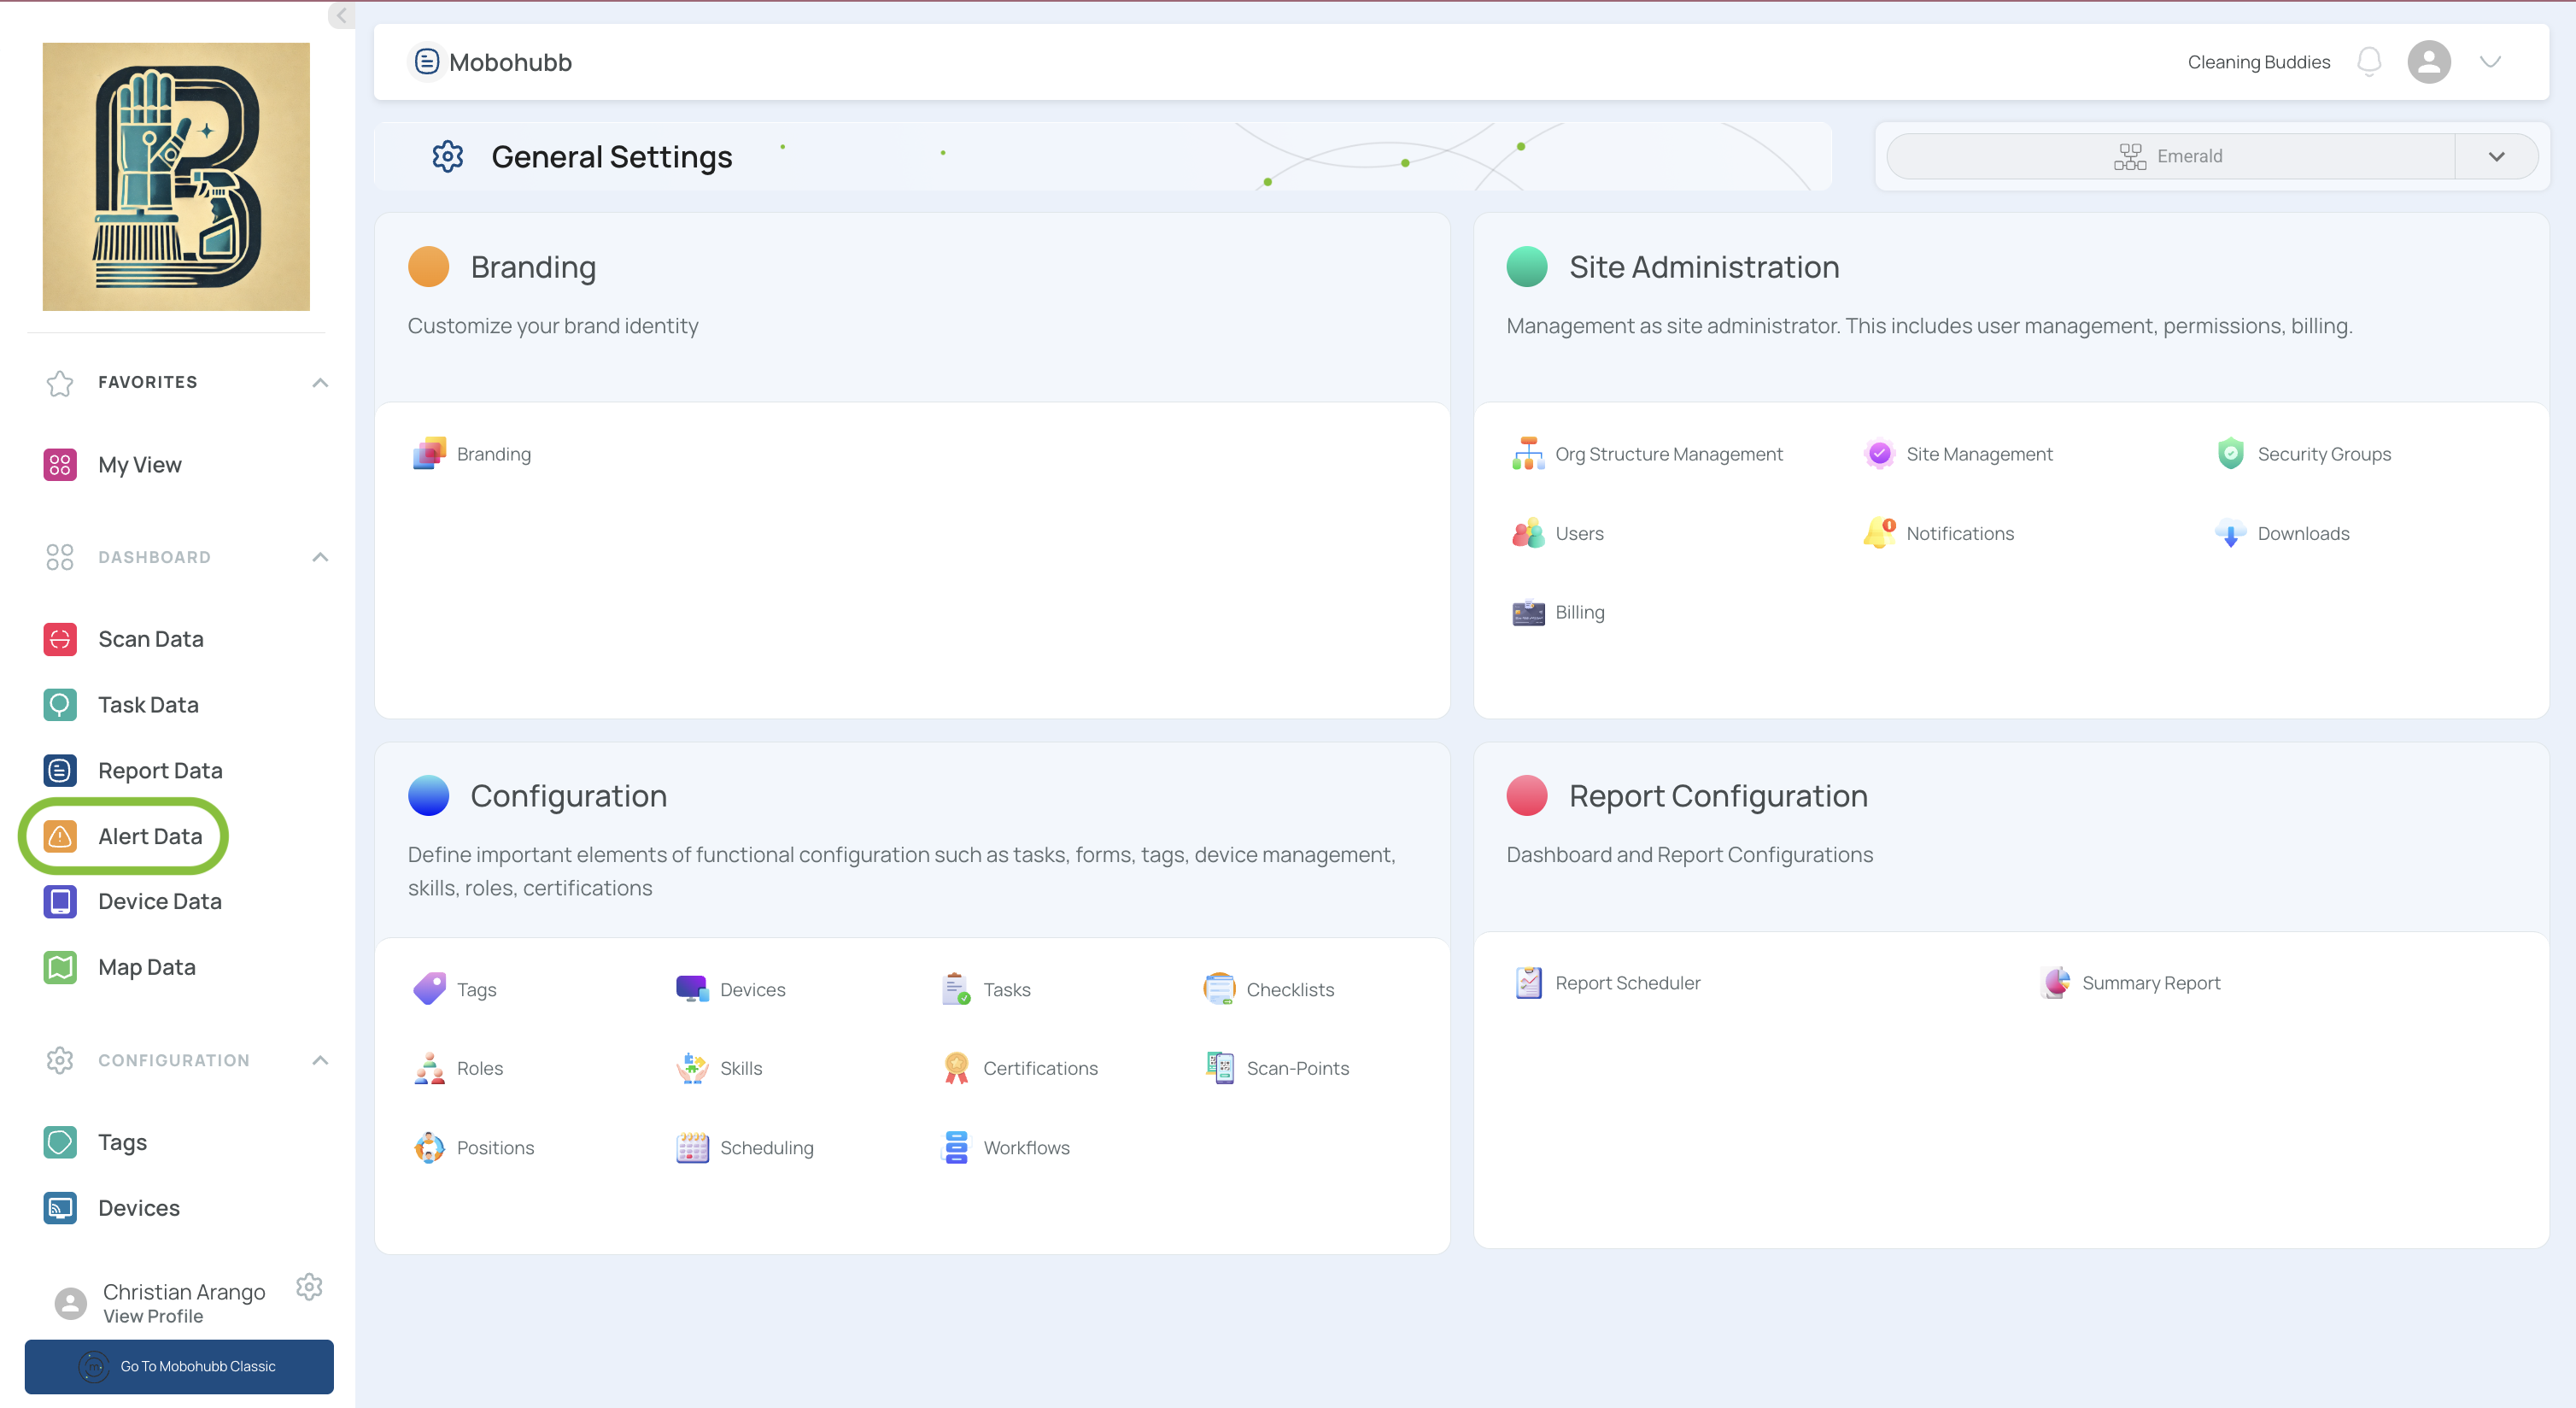Screen dimensions: 2576x1408
Task: Click the notification bell icon
Action: click(x=2368, y=62)
